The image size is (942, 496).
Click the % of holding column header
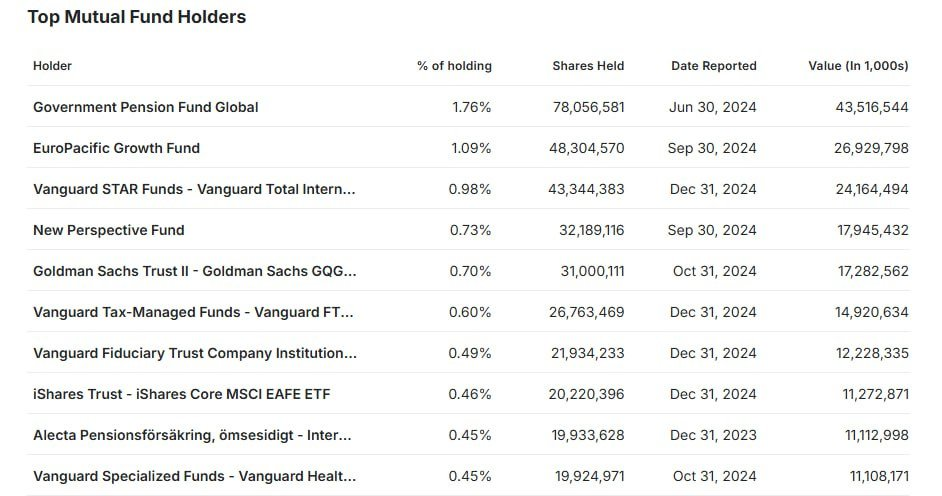454,66
